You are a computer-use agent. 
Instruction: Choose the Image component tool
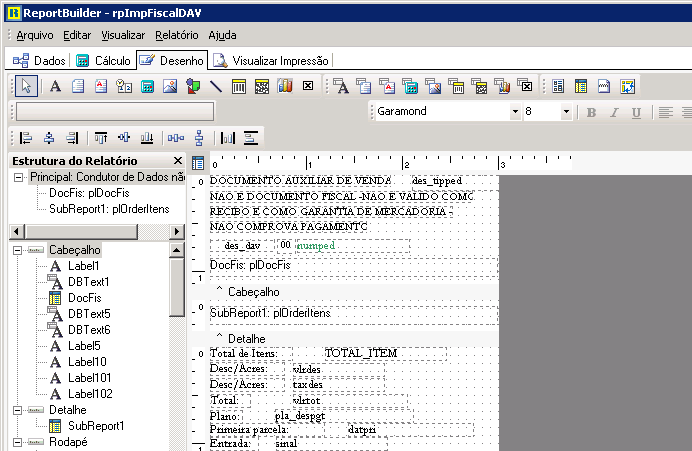tap(170, 86)
